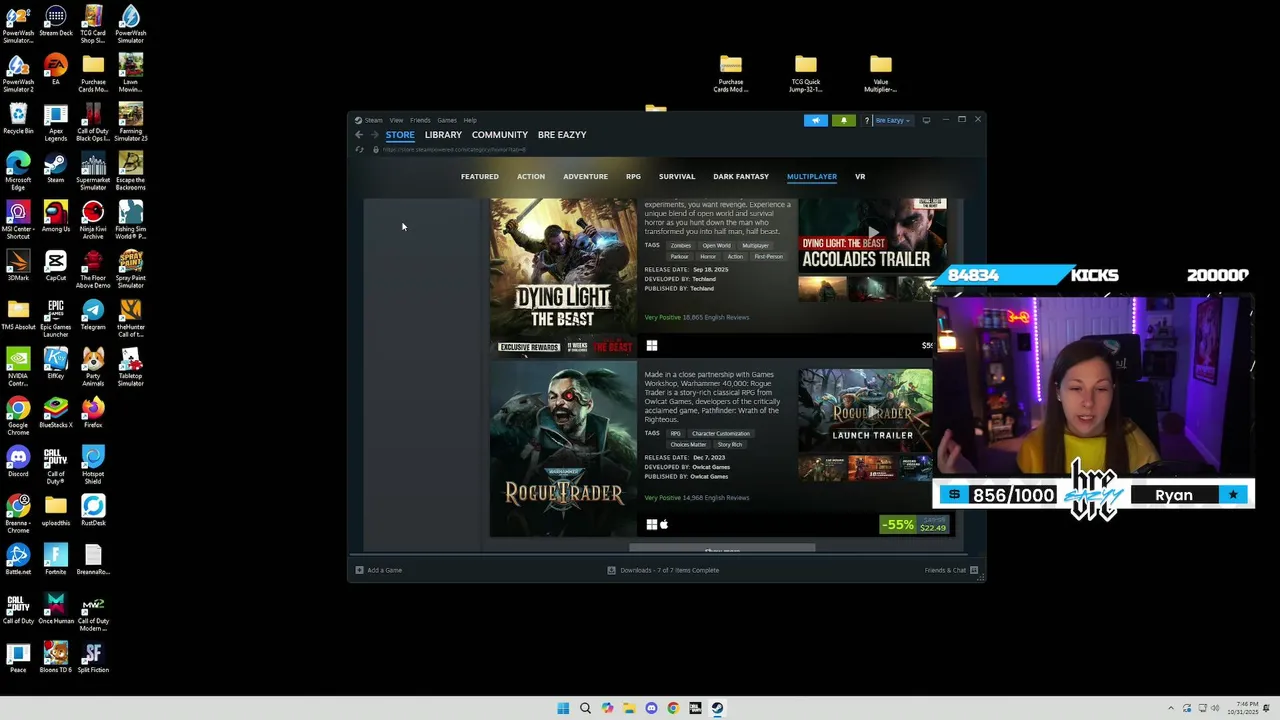
Task: Switch to the VR category tab
Action: coord(860,177)
